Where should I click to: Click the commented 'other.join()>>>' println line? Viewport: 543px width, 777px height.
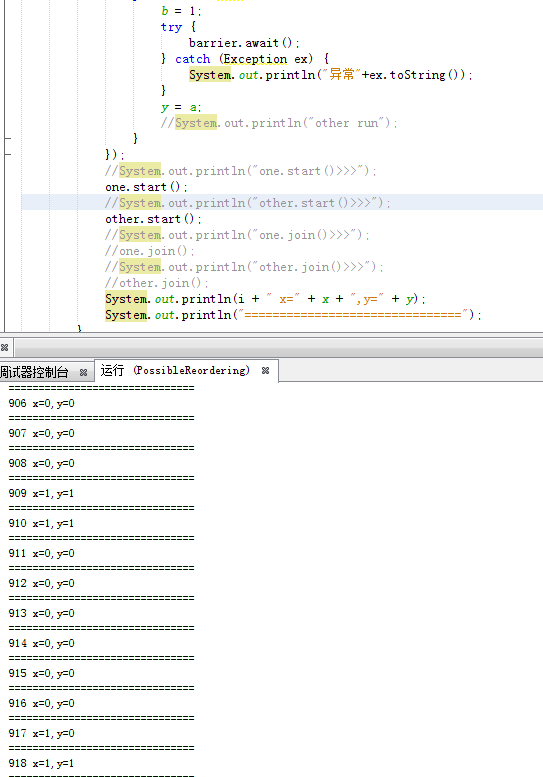pos(244,267)
